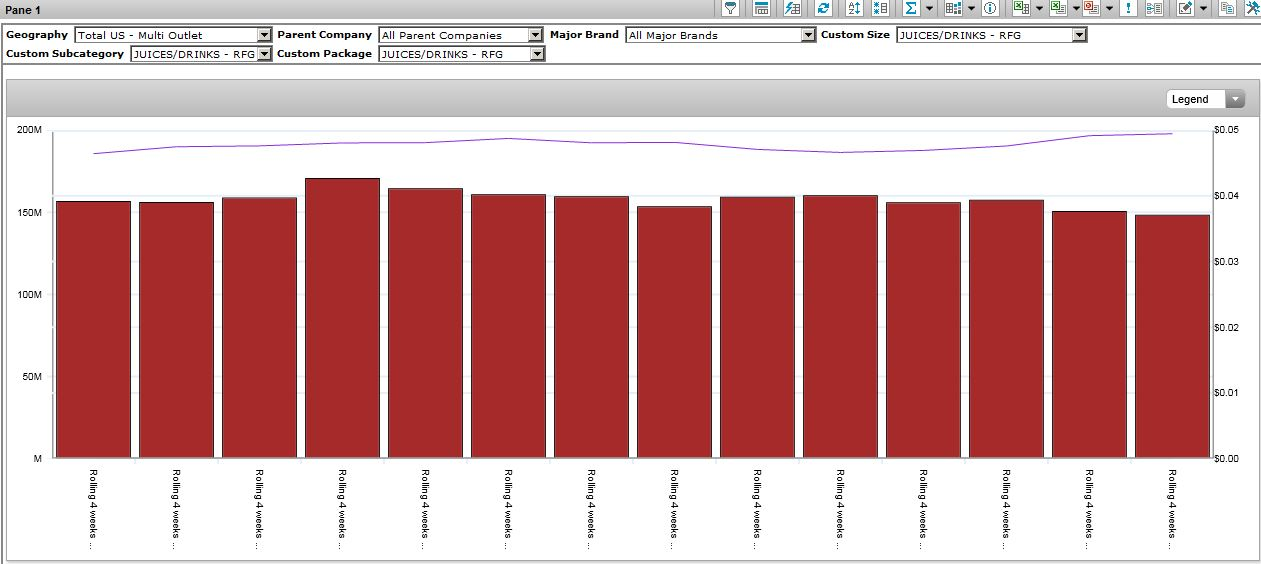Click the refresh icon in toolbar

(823, 8)
